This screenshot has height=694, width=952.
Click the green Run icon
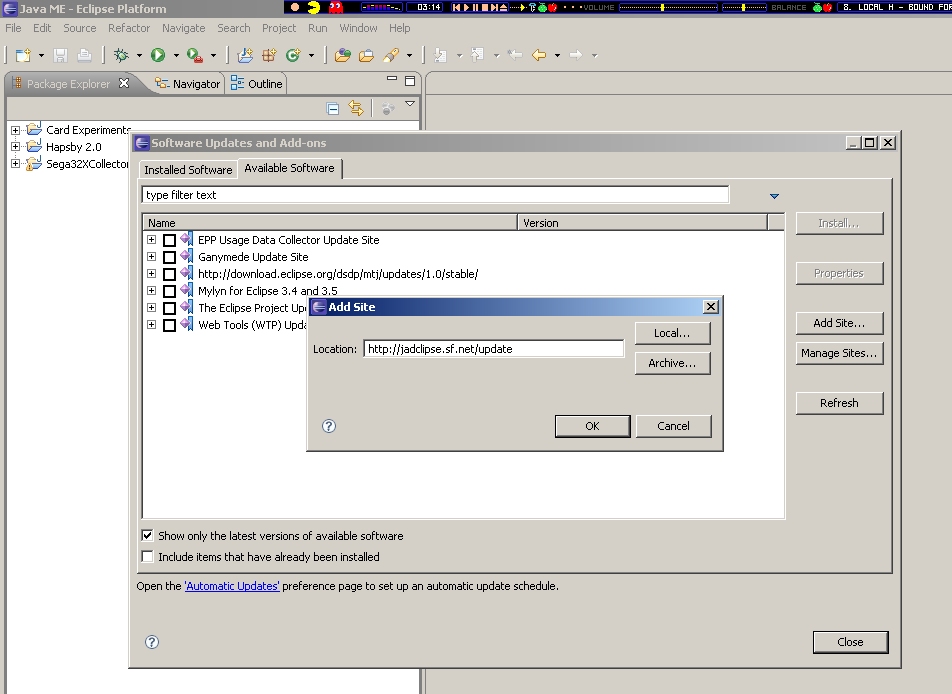point(158,55)
